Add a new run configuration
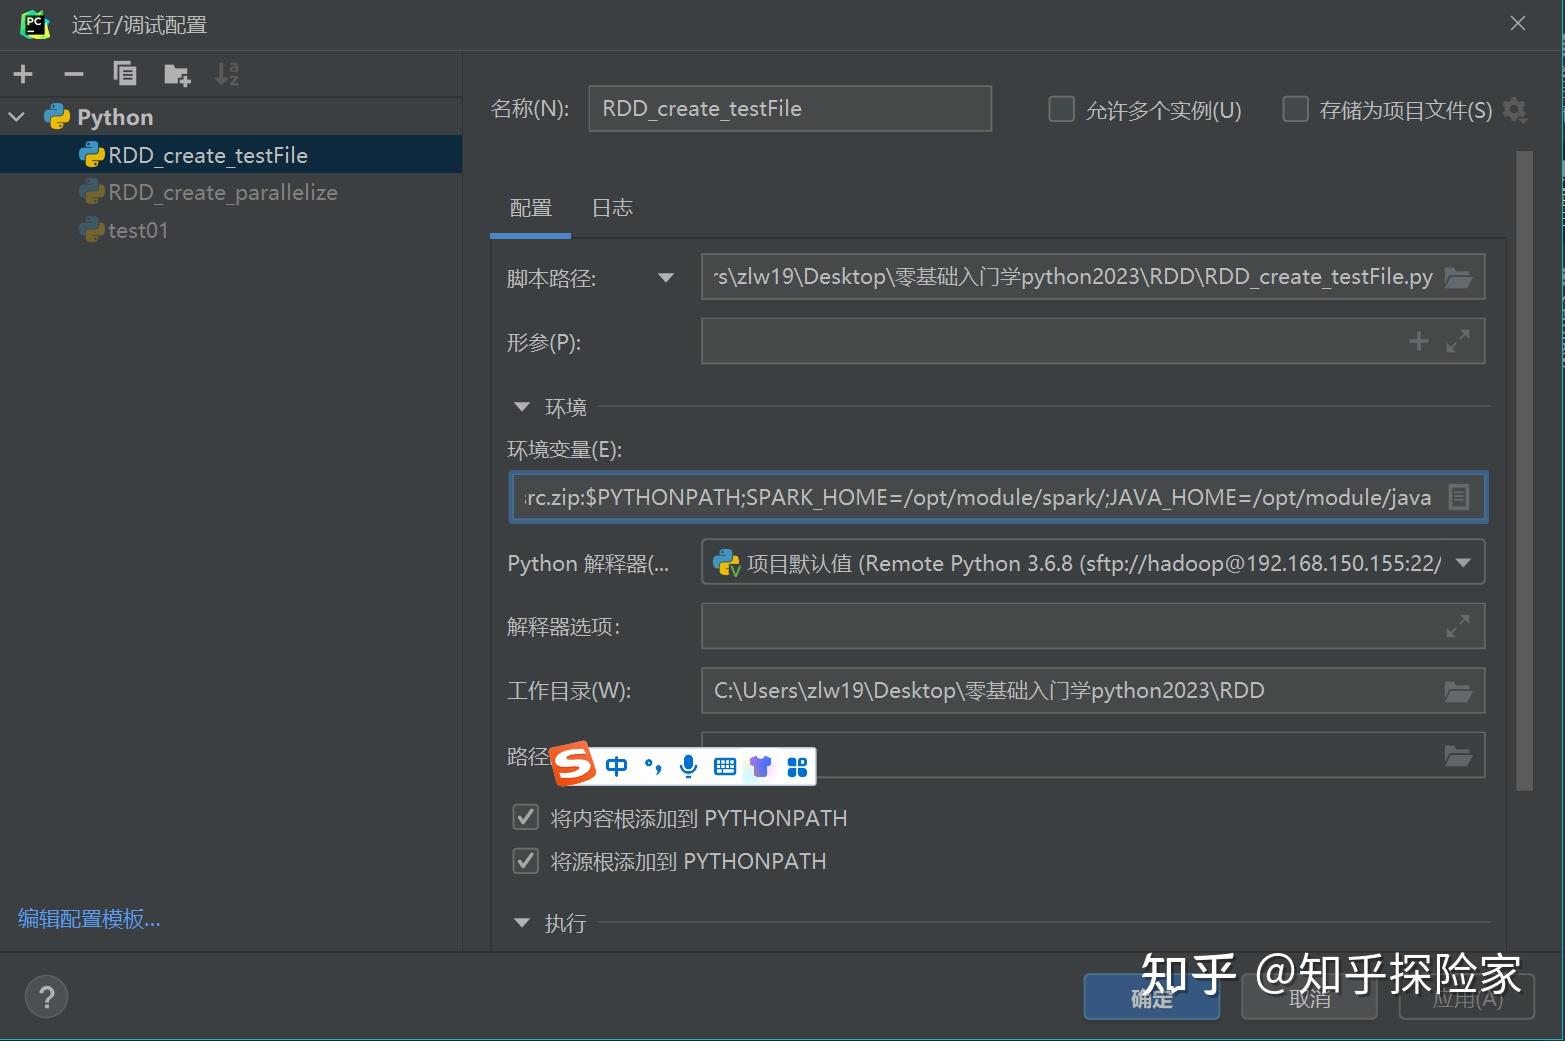 [22, 73]
